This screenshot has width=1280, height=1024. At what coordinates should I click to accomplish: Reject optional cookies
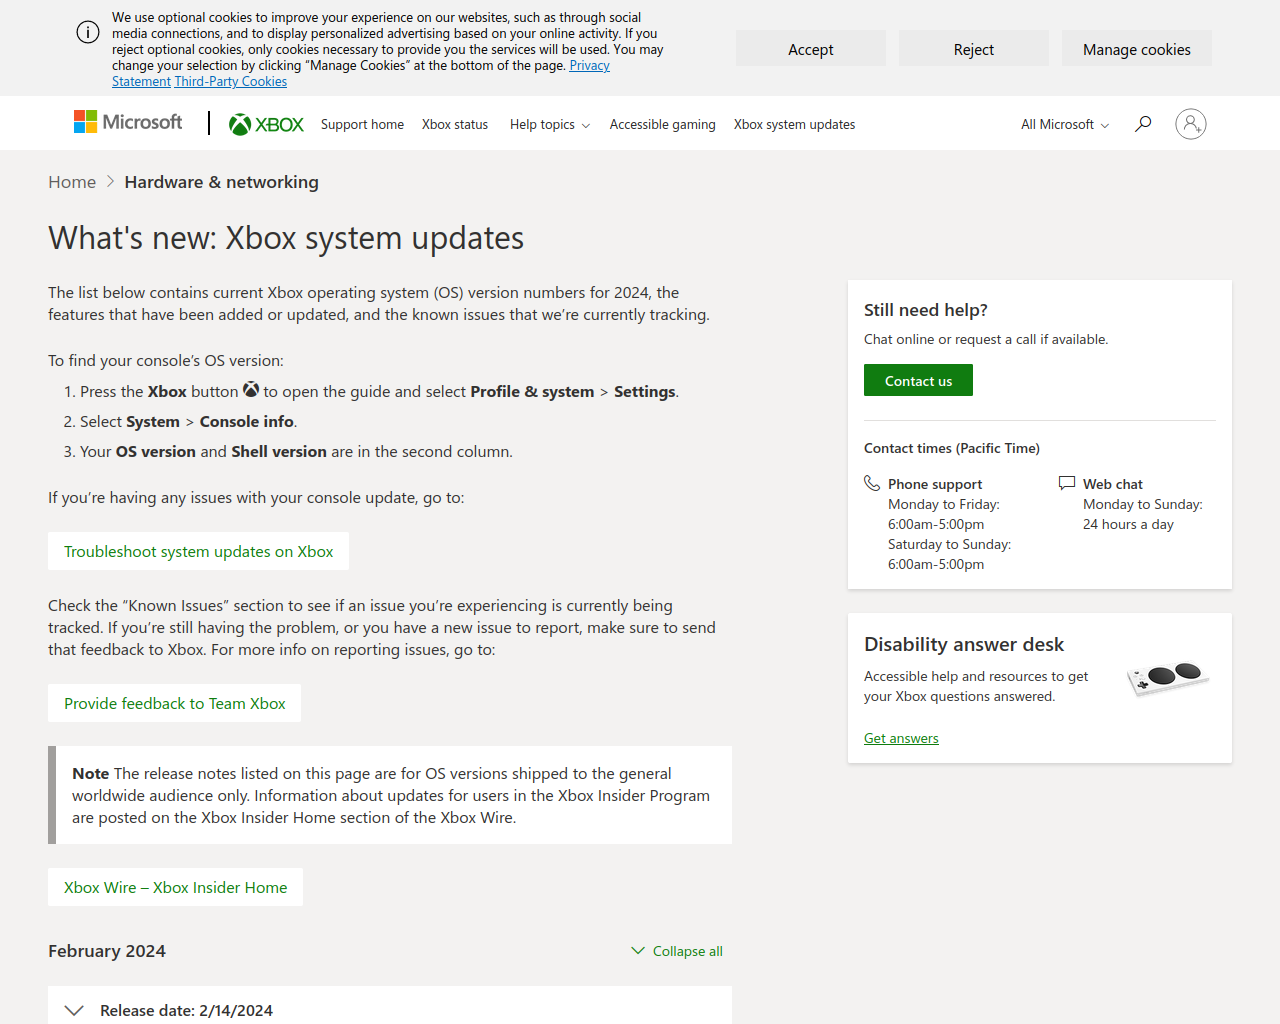pos(974,49)
